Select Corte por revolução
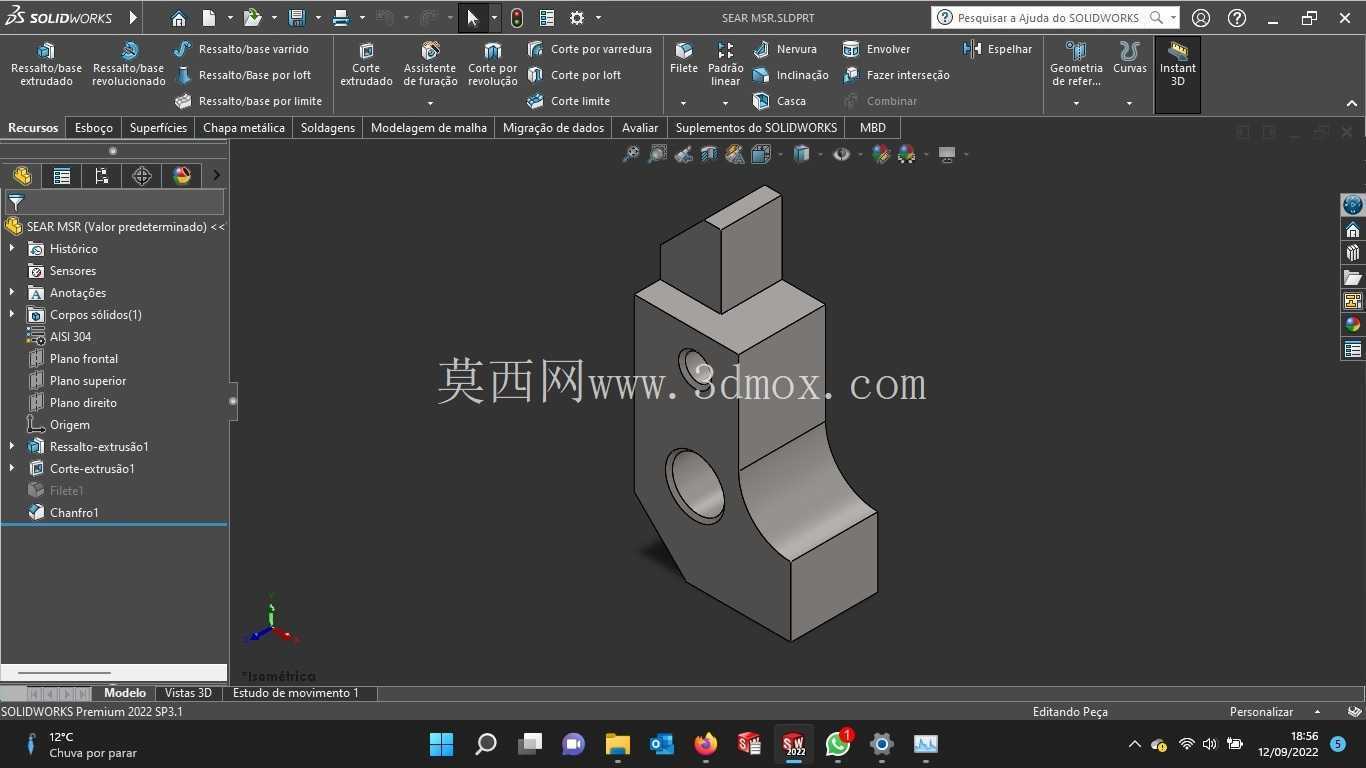 pos(493,65)
